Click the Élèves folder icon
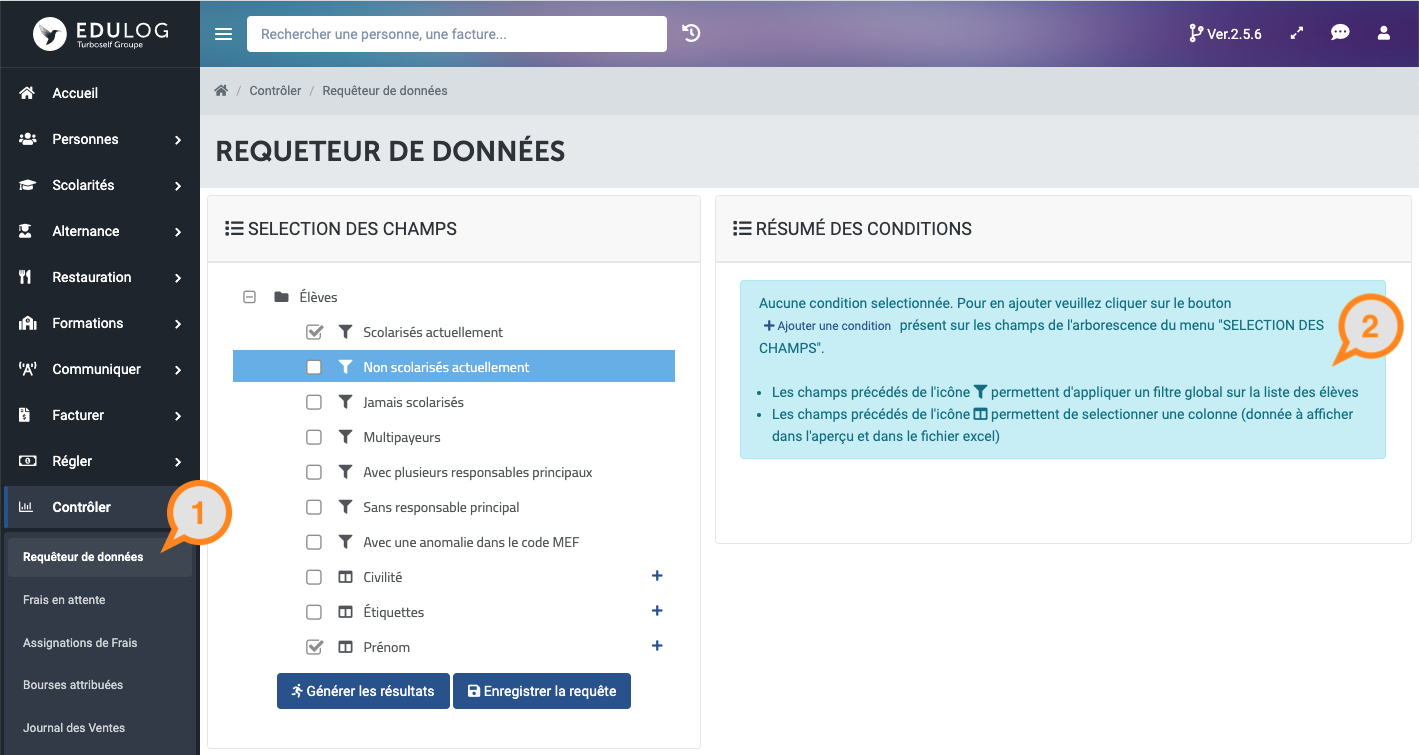Viewport: 1419px width, 755px height. (x=282, y=297)
